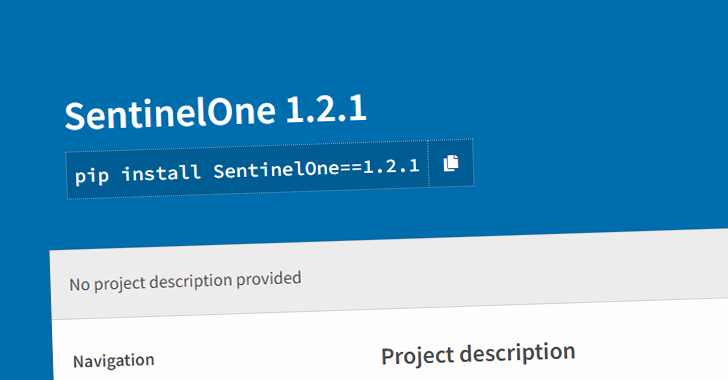Viewport: 728px width, 380px height.
Task: Copy the pip command to the clipboard
Action: point(451,163)
